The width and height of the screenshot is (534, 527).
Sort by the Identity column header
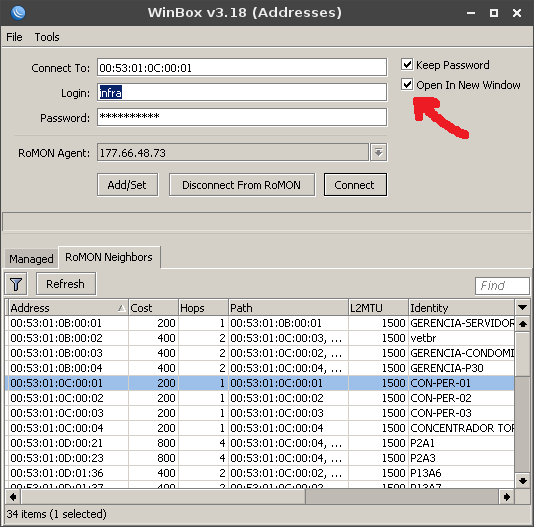coord(461,308)
